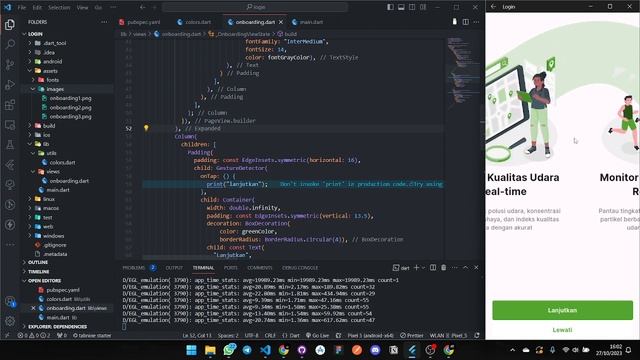Open the Source Control view
This screenshot has width=640, height=360.
[x=10, y=64]
